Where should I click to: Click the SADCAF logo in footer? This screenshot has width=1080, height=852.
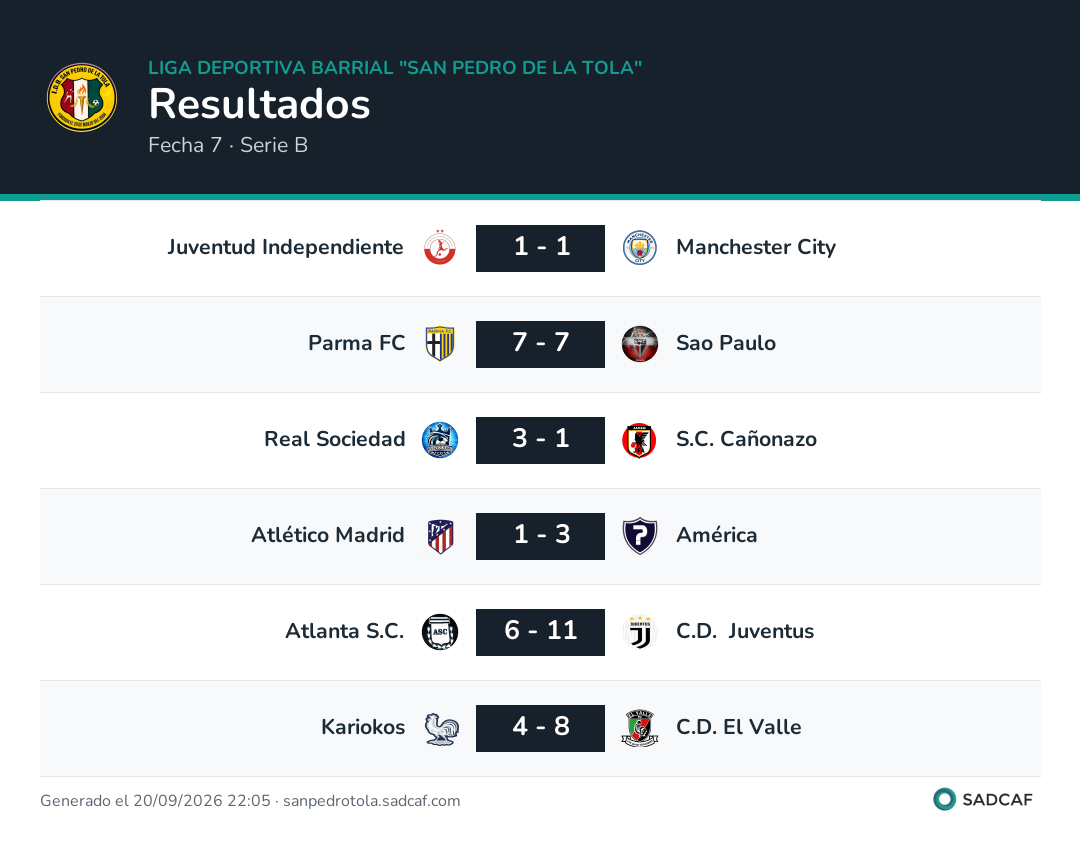[x=983, y=799]
